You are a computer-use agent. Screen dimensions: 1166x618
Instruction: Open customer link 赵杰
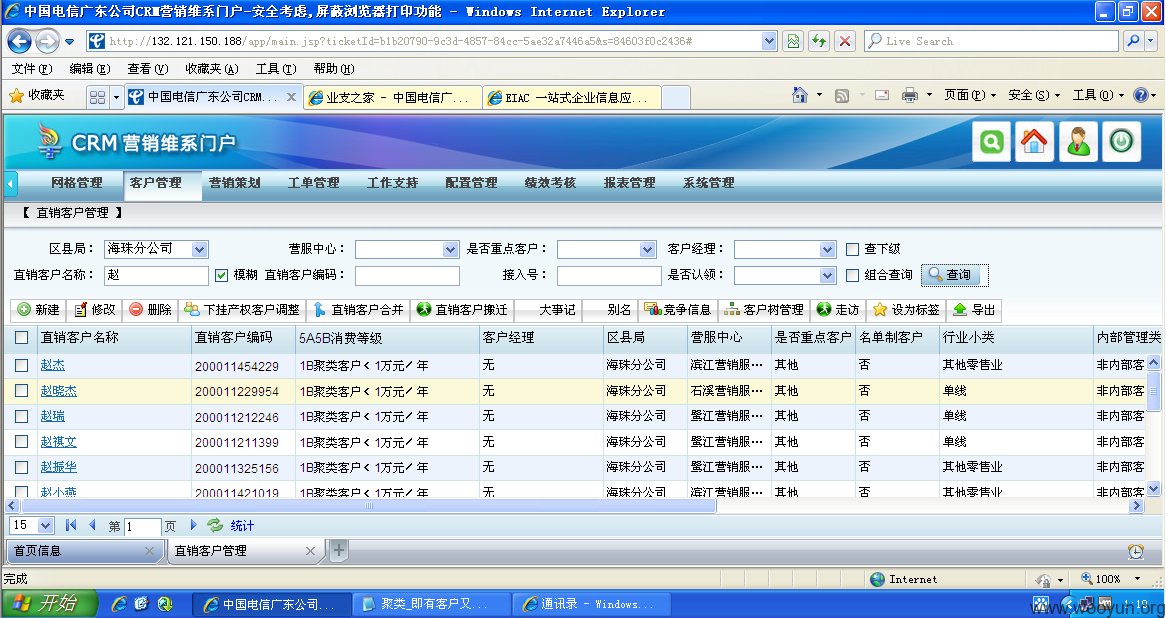pos(53,365)
